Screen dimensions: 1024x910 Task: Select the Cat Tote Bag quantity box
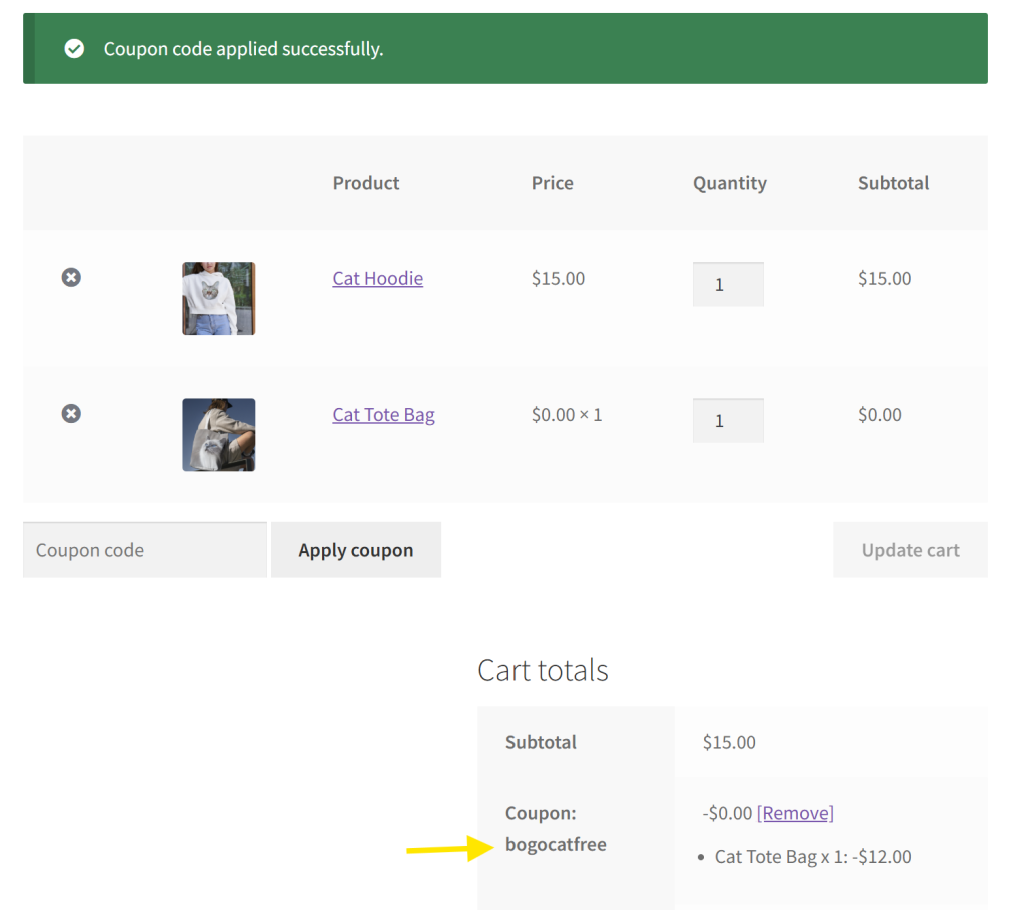728,420
